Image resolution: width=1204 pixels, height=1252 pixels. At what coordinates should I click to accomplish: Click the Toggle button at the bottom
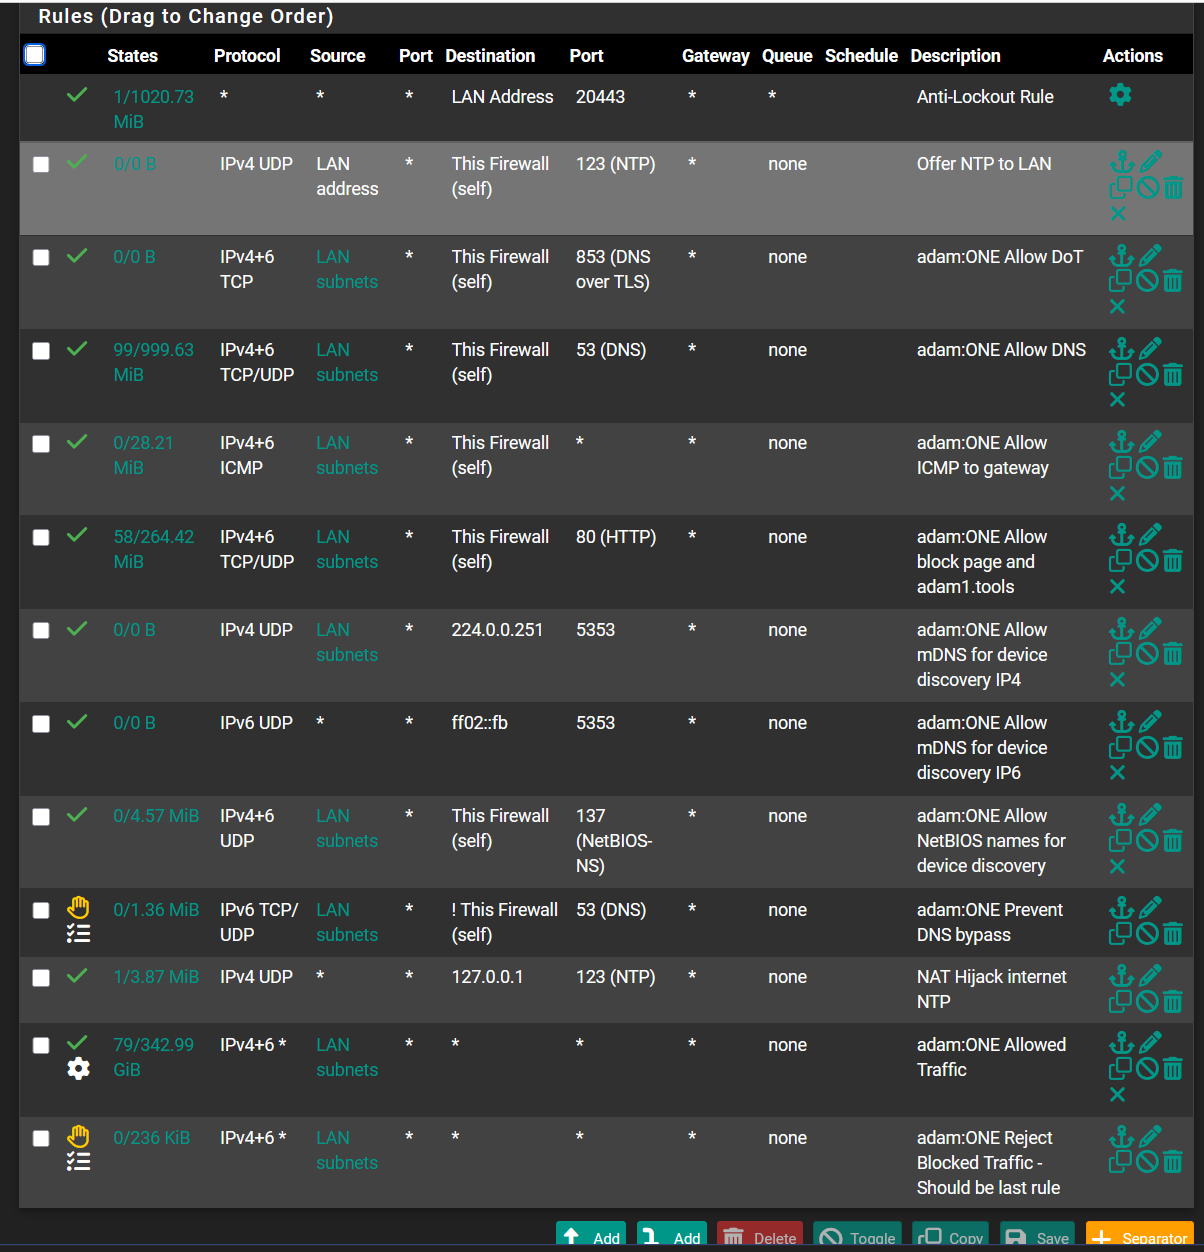point(857,1240)
